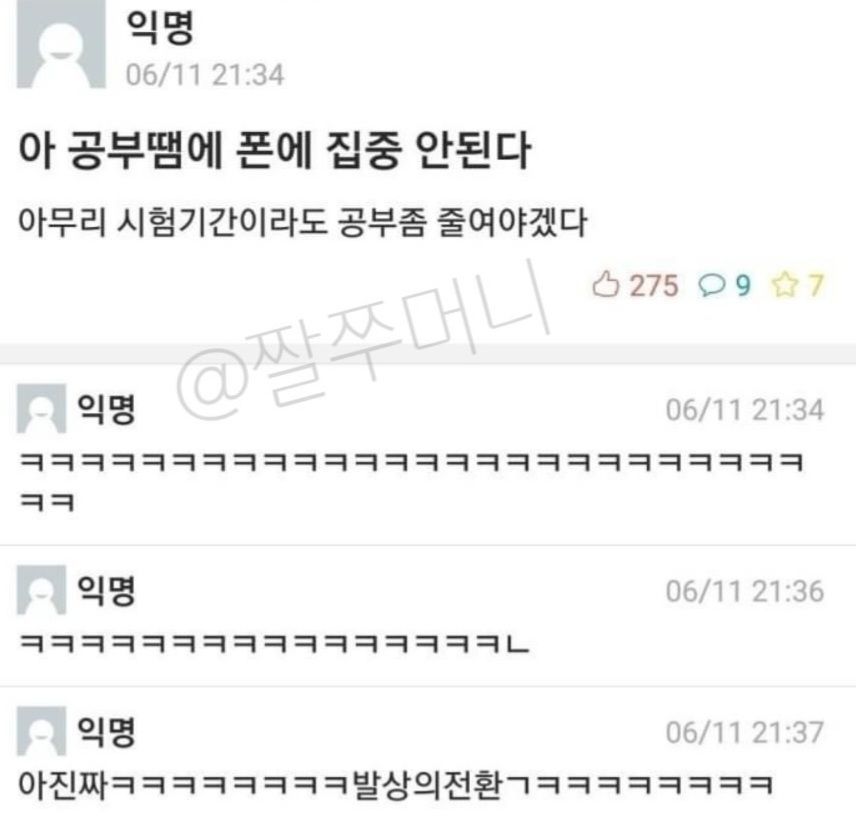Click the comment containing 발상의전환
The image size is (856, 831).
click(x=395, y=784)
